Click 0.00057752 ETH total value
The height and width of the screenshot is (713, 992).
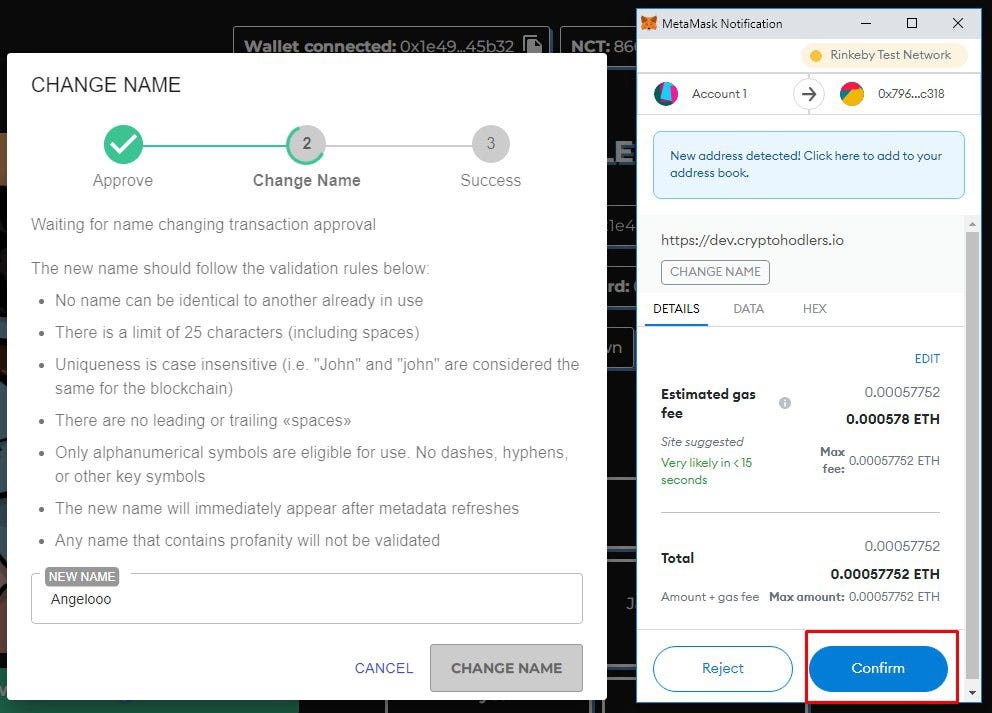[x=885, y=574]
